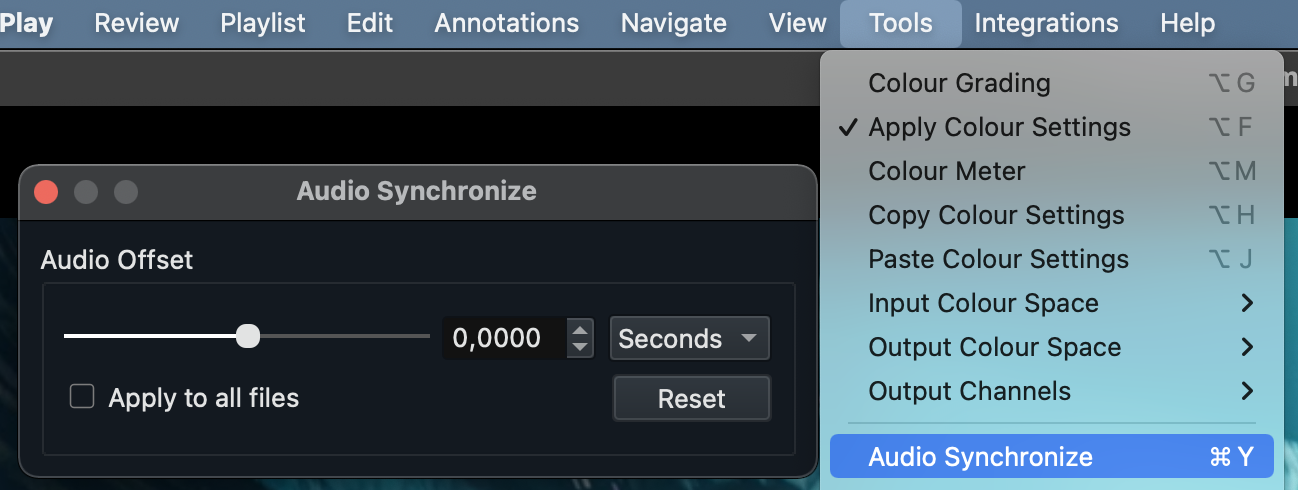Choose Copy Colour Settings
This screenshot has width=1298, height=490.
tap(1051, 215)
